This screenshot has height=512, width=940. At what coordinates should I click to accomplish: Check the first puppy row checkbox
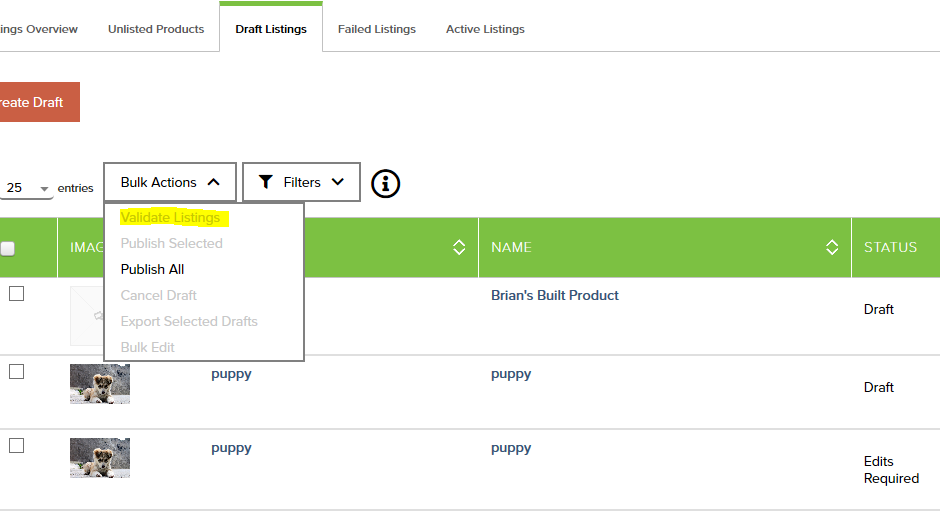pos(17,372)
